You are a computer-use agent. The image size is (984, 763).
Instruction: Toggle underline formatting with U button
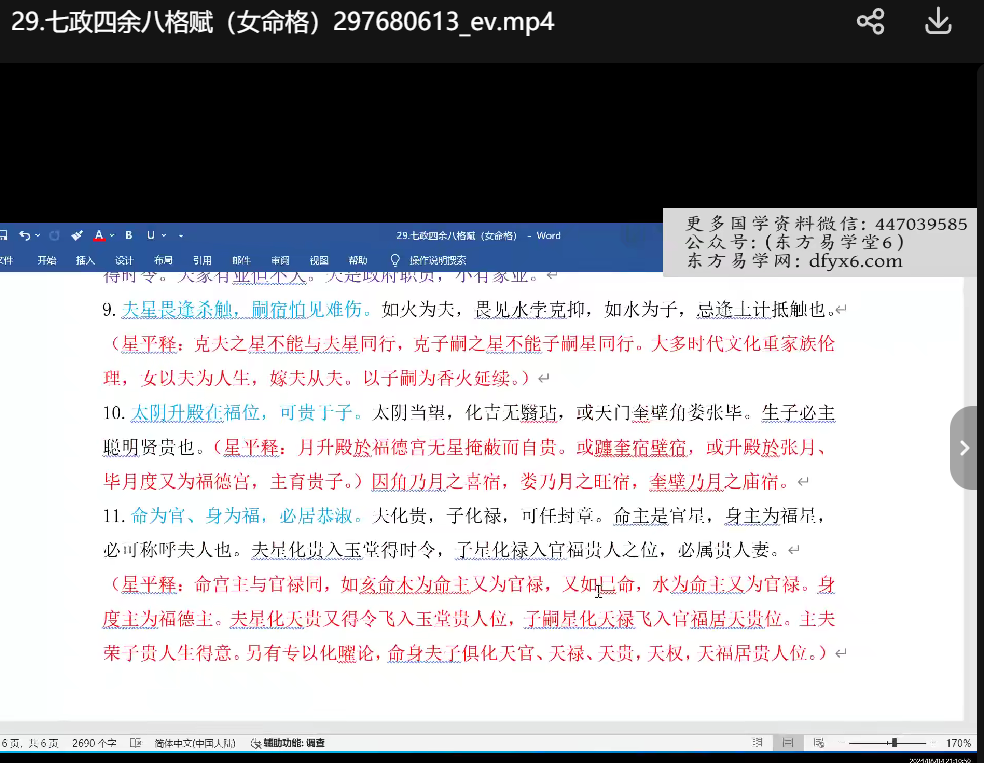pos(151,236)
